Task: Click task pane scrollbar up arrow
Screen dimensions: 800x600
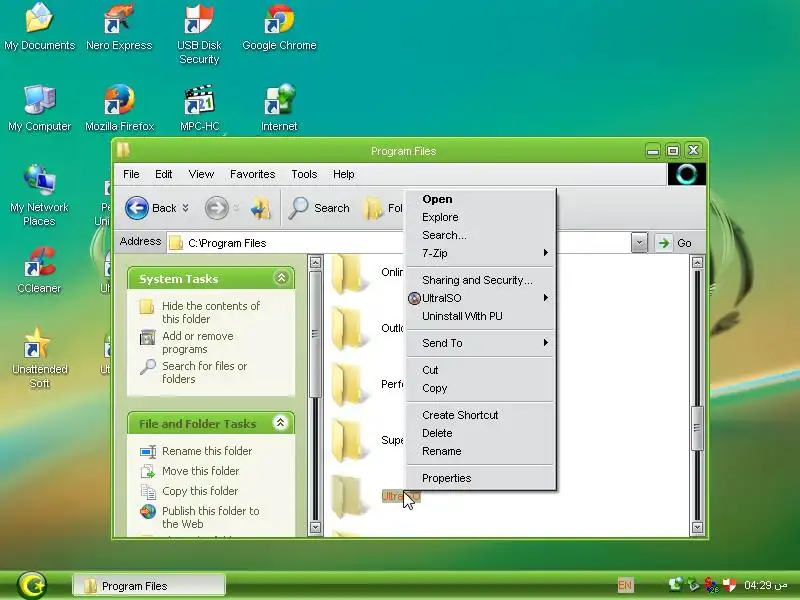Action: click(x=315, y=262)
